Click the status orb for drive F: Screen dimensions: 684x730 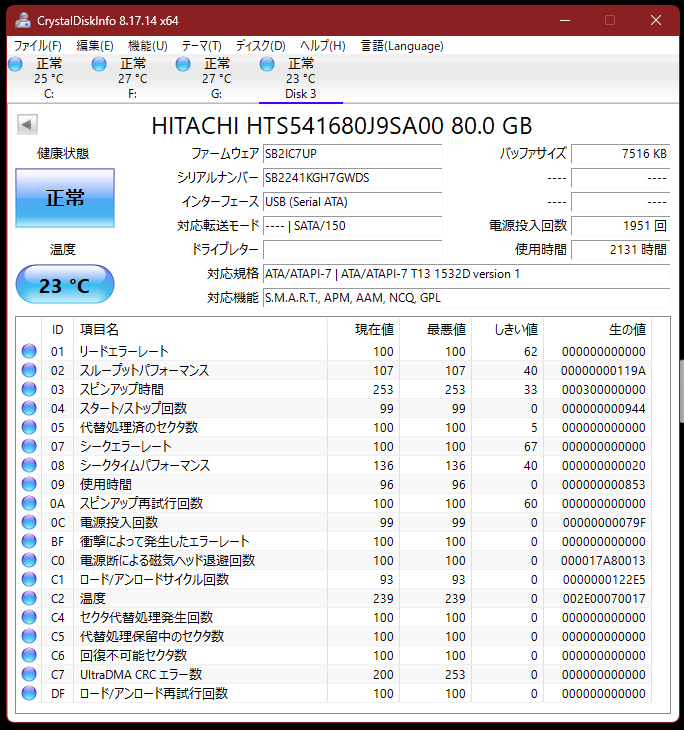tap(99, 65)
